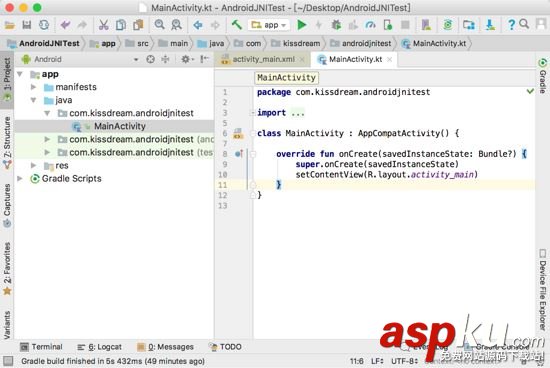The width and height of the screenshot is (550, 368).
Task: Click the Sync Project with Gradle icon
Action: pos(448,25)
